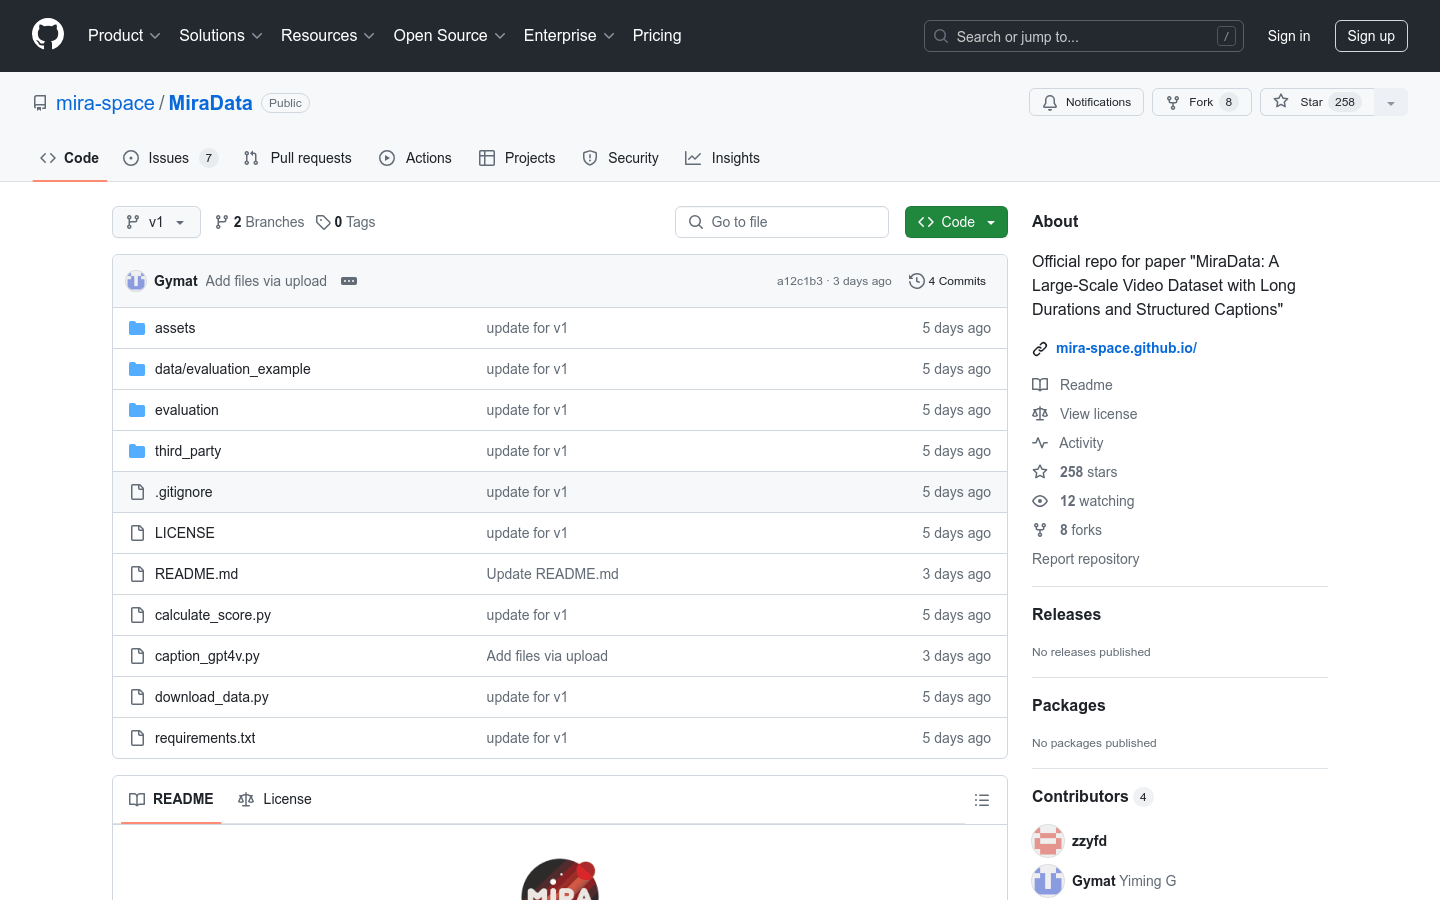
Task: Open the requirements.txt file
Action: point(205,738)
